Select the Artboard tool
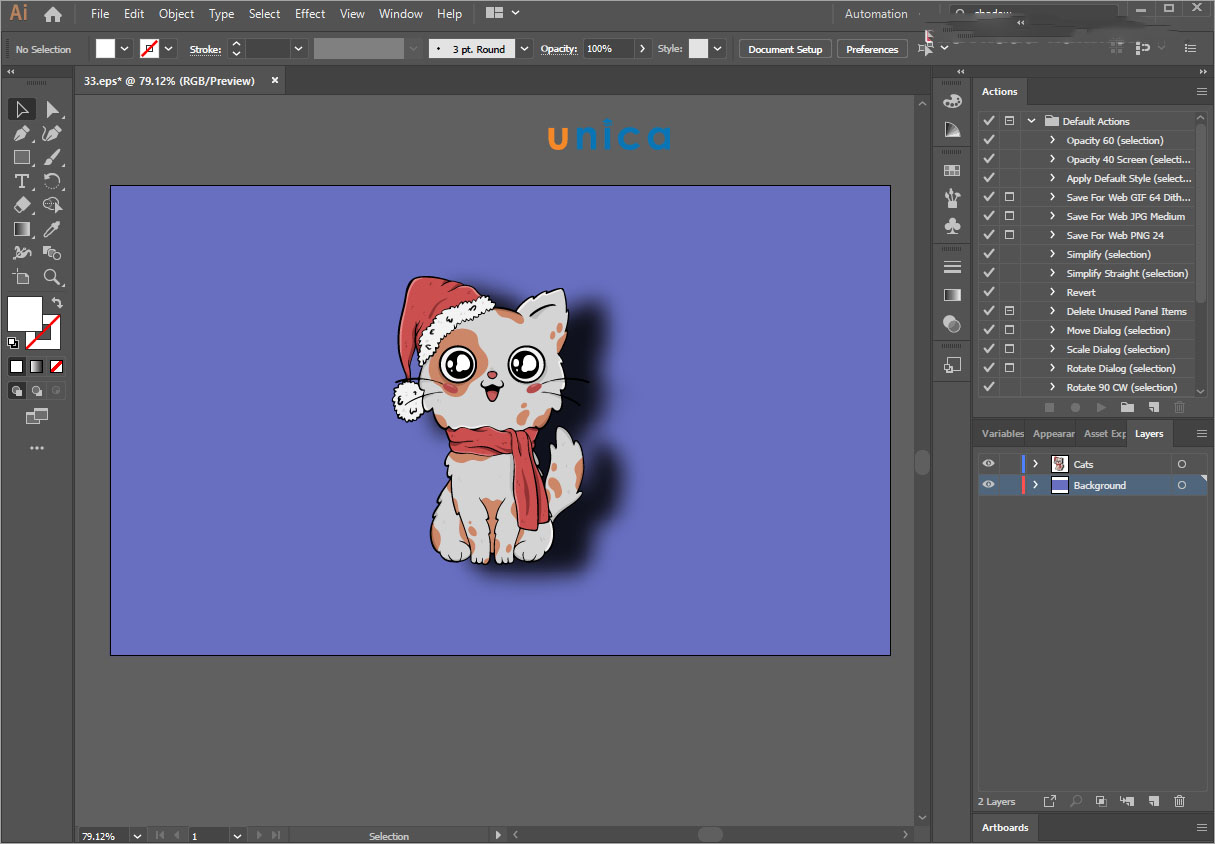This screenshot has width=1215, height=844. 22,277
